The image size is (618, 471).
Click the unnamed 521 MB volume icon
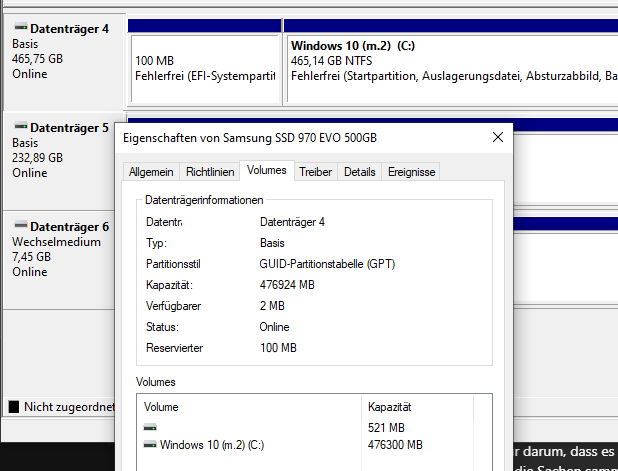150,428
